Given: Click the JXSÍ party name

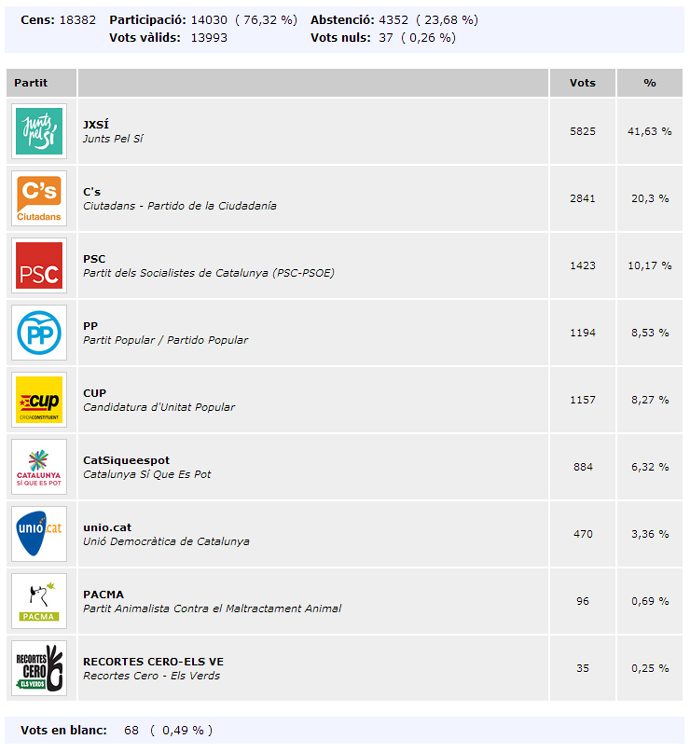Looking at the screenshot, I should pyautogui.click(x=96, y=125).
